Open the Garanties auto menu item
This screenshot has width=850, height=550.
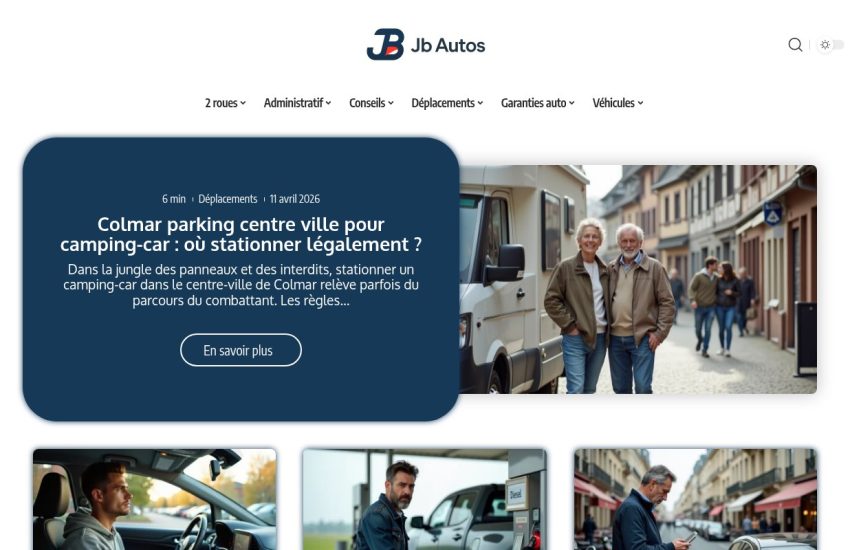point(537,103)
